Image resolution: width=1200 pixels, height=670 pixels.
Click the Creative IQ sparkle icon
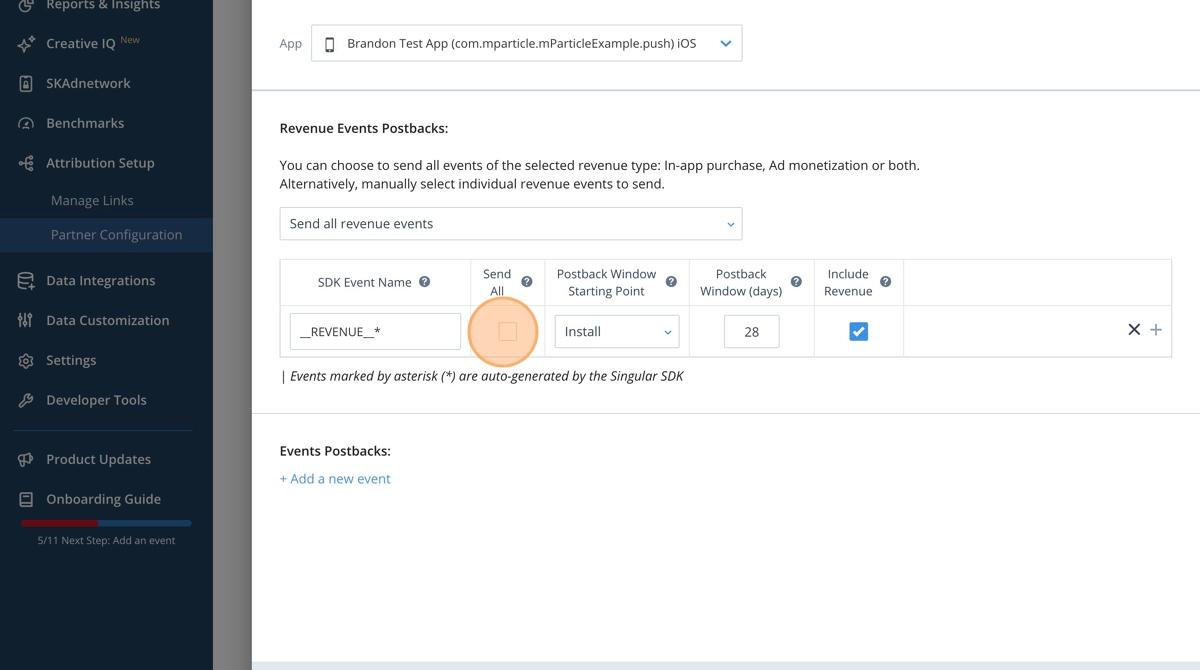click(26, 44)
